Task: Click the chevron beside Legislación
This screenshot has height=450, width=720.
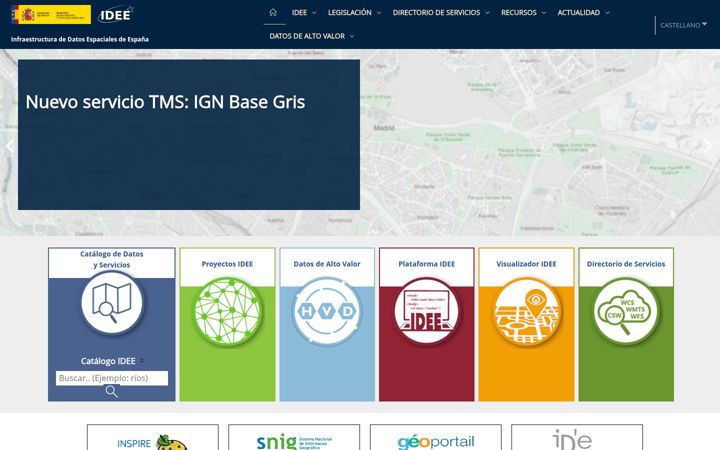Action: [379, 13]
